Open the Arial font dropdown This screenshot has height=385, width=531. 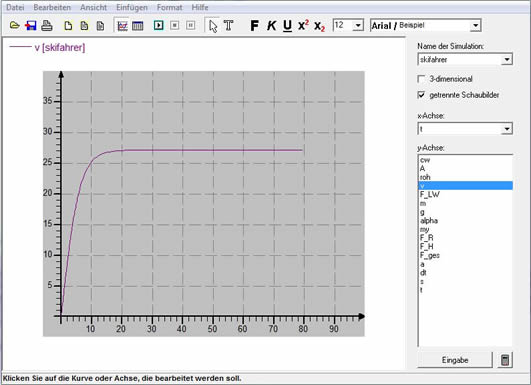point(475,25)
